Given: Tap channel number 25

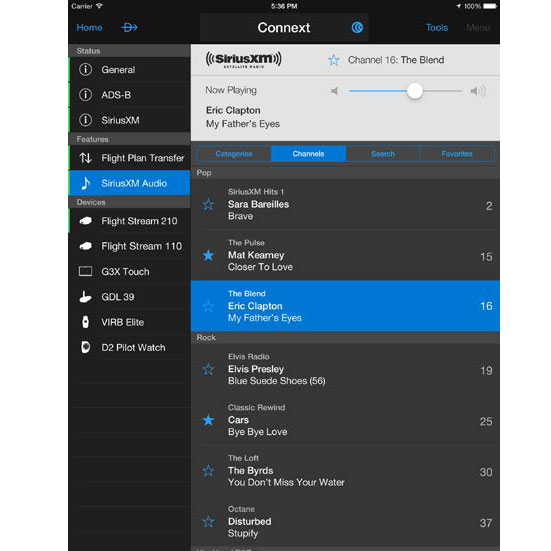Looking at the screenshot, I should 486,421.
